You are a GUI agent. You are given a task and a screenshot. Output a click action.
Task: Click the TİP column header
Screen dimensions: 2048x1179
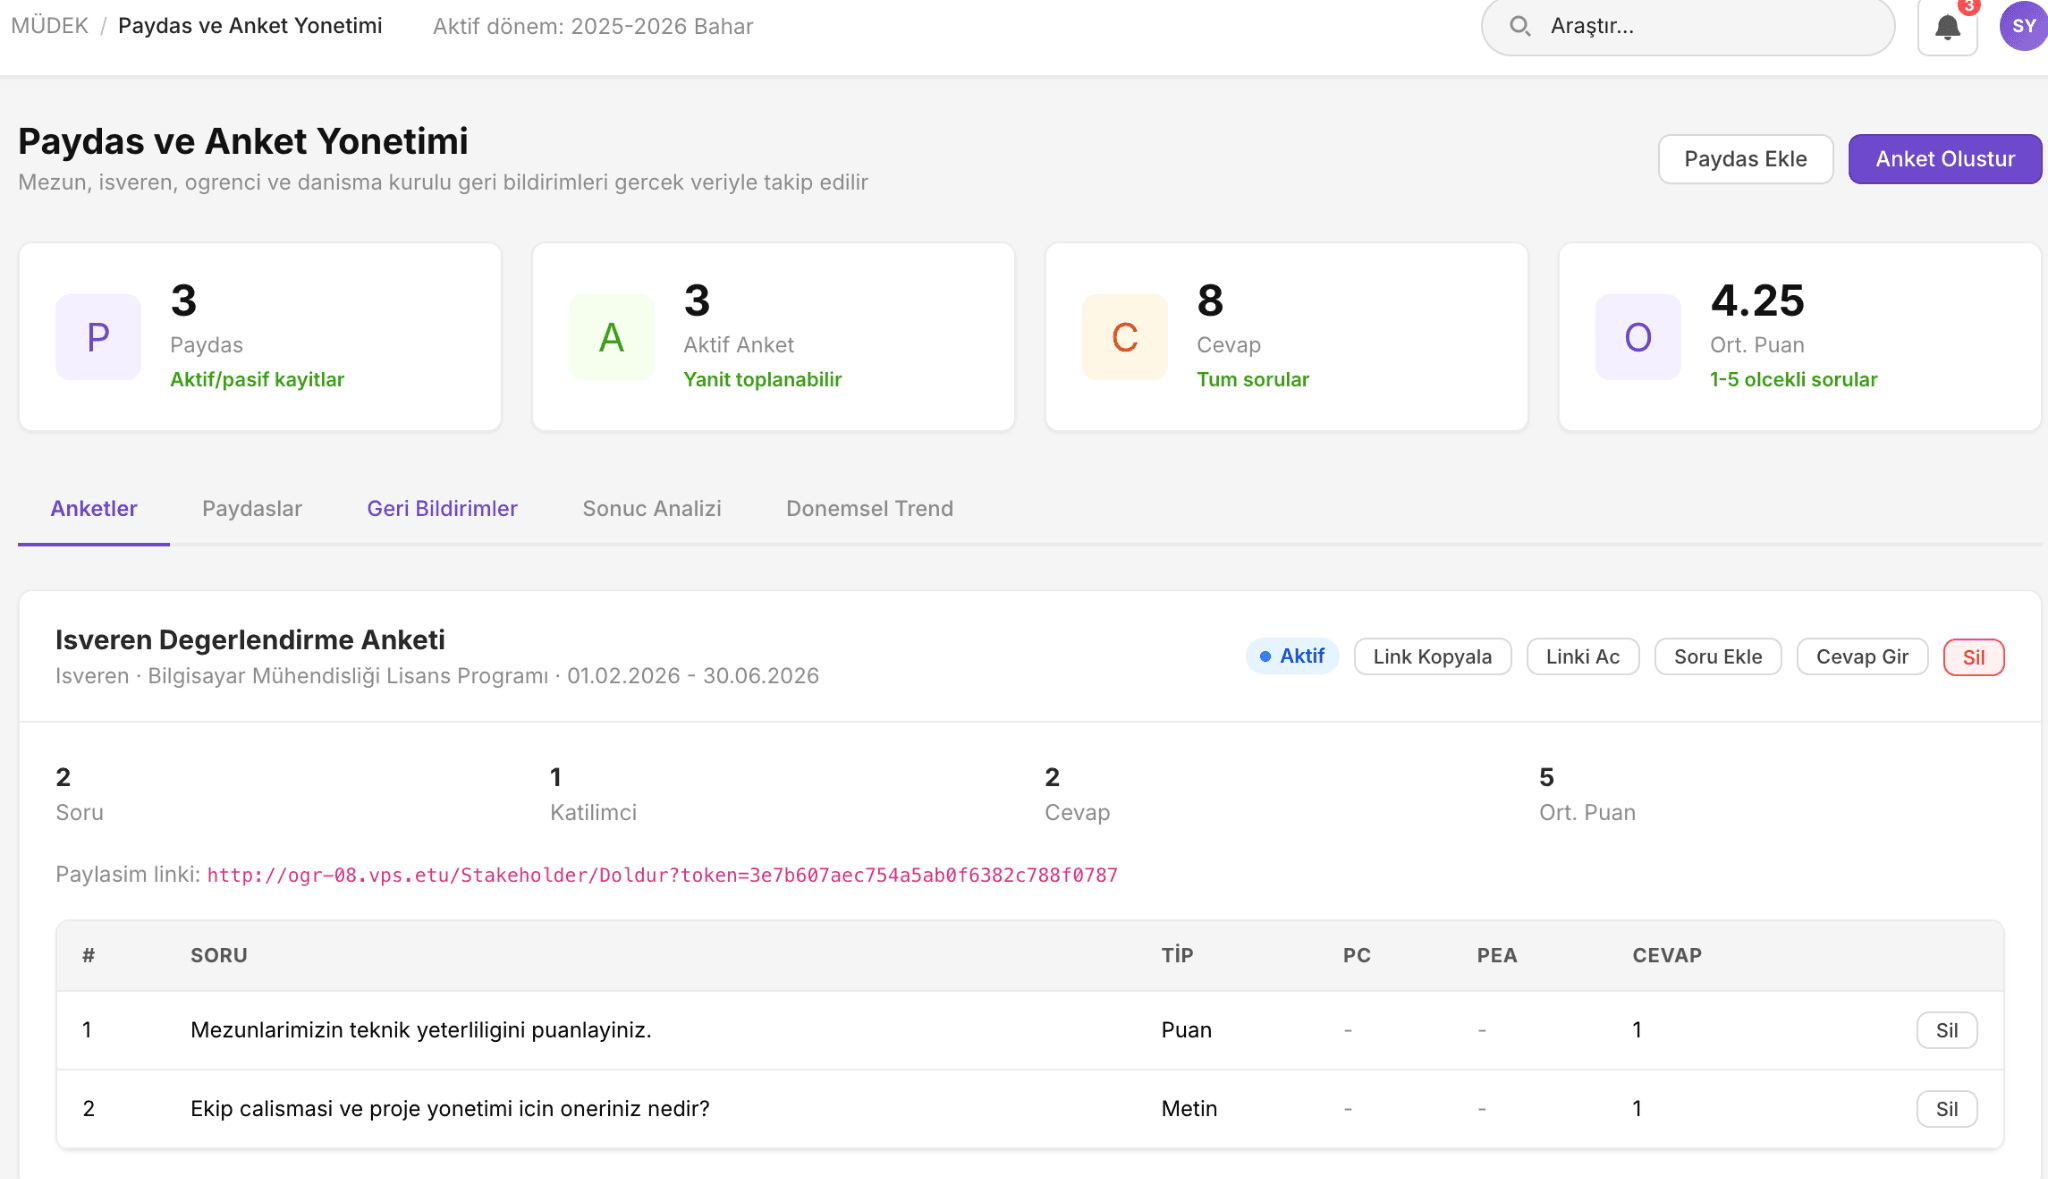pyautogui.click(x=1177, y=955)
